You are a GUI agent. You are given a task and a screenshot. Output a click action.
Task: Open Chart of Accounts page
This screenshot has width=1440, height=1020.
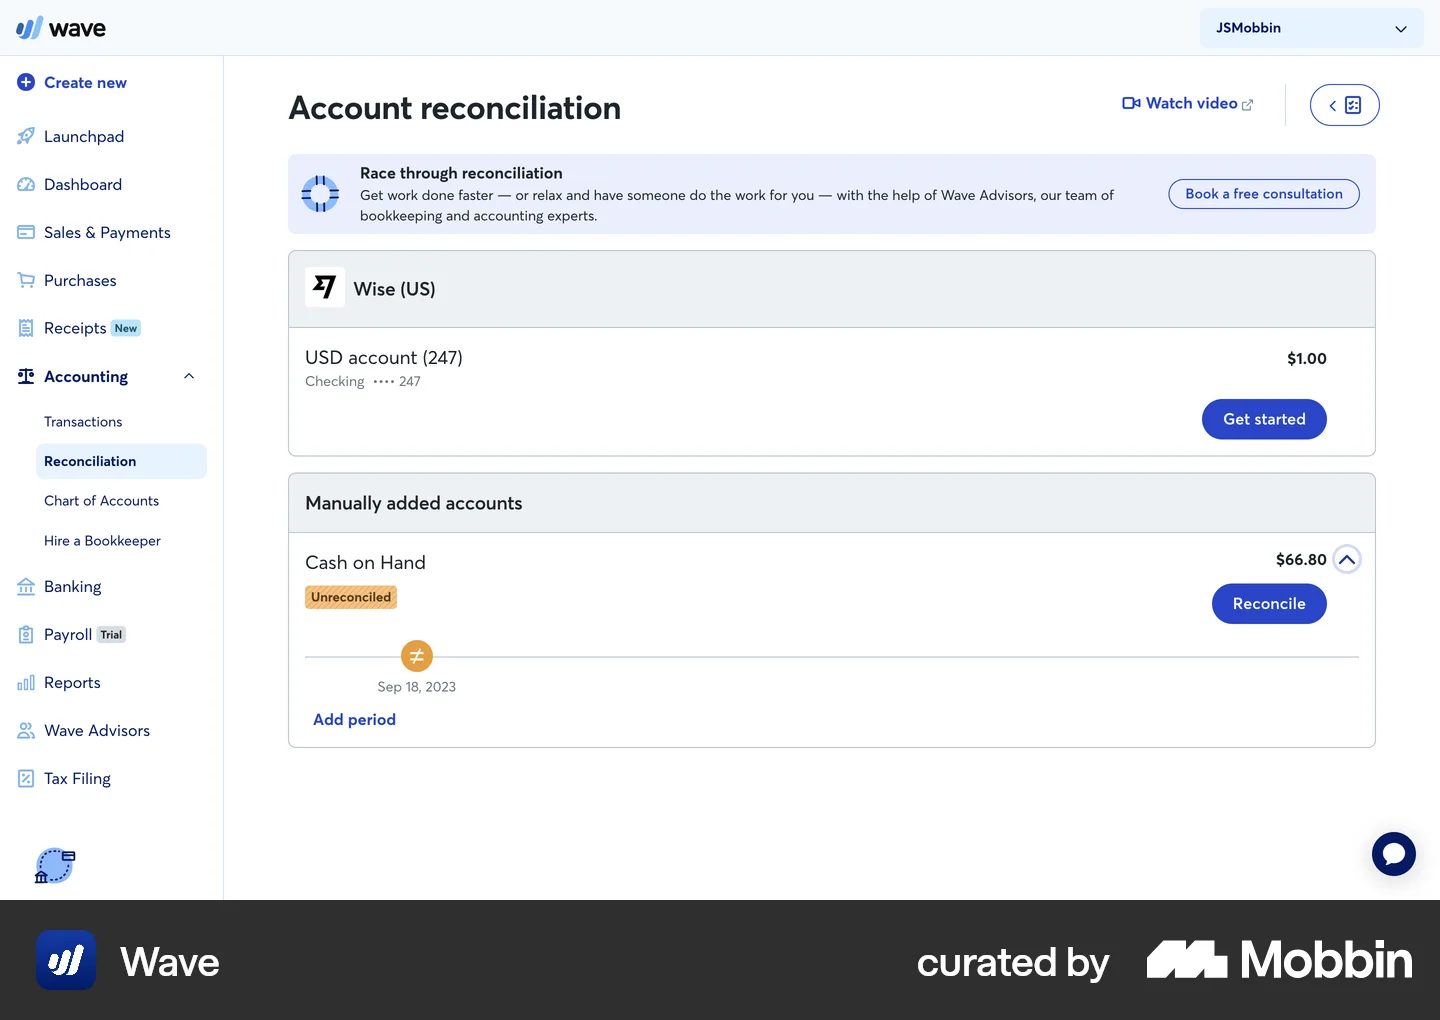click(101, 501)
